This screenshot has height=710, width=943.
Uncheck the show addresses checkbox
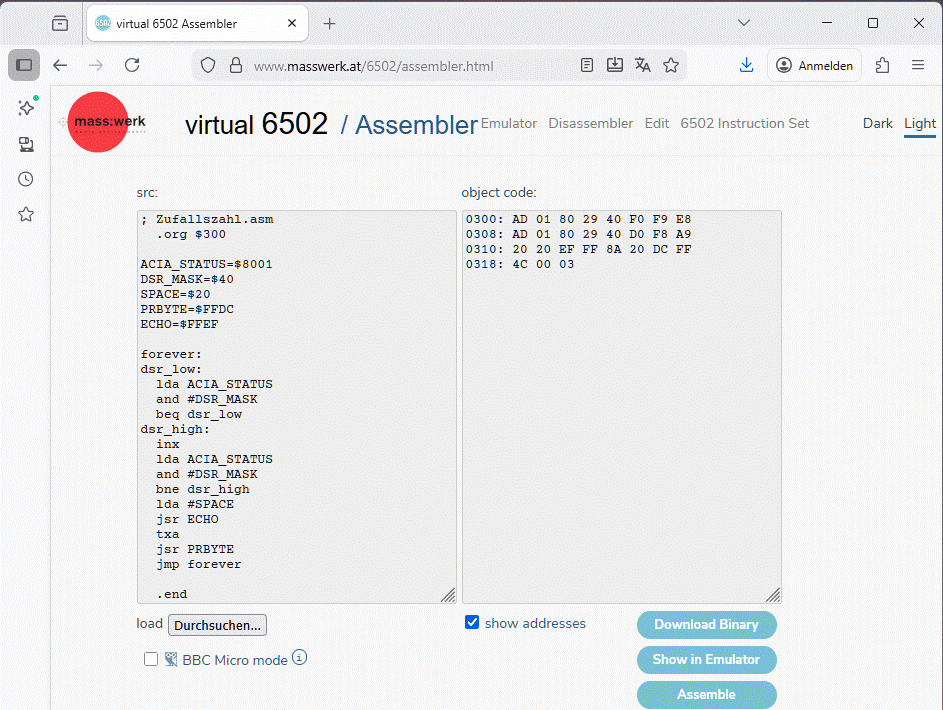pyautogui.click(x=472, y=623)
